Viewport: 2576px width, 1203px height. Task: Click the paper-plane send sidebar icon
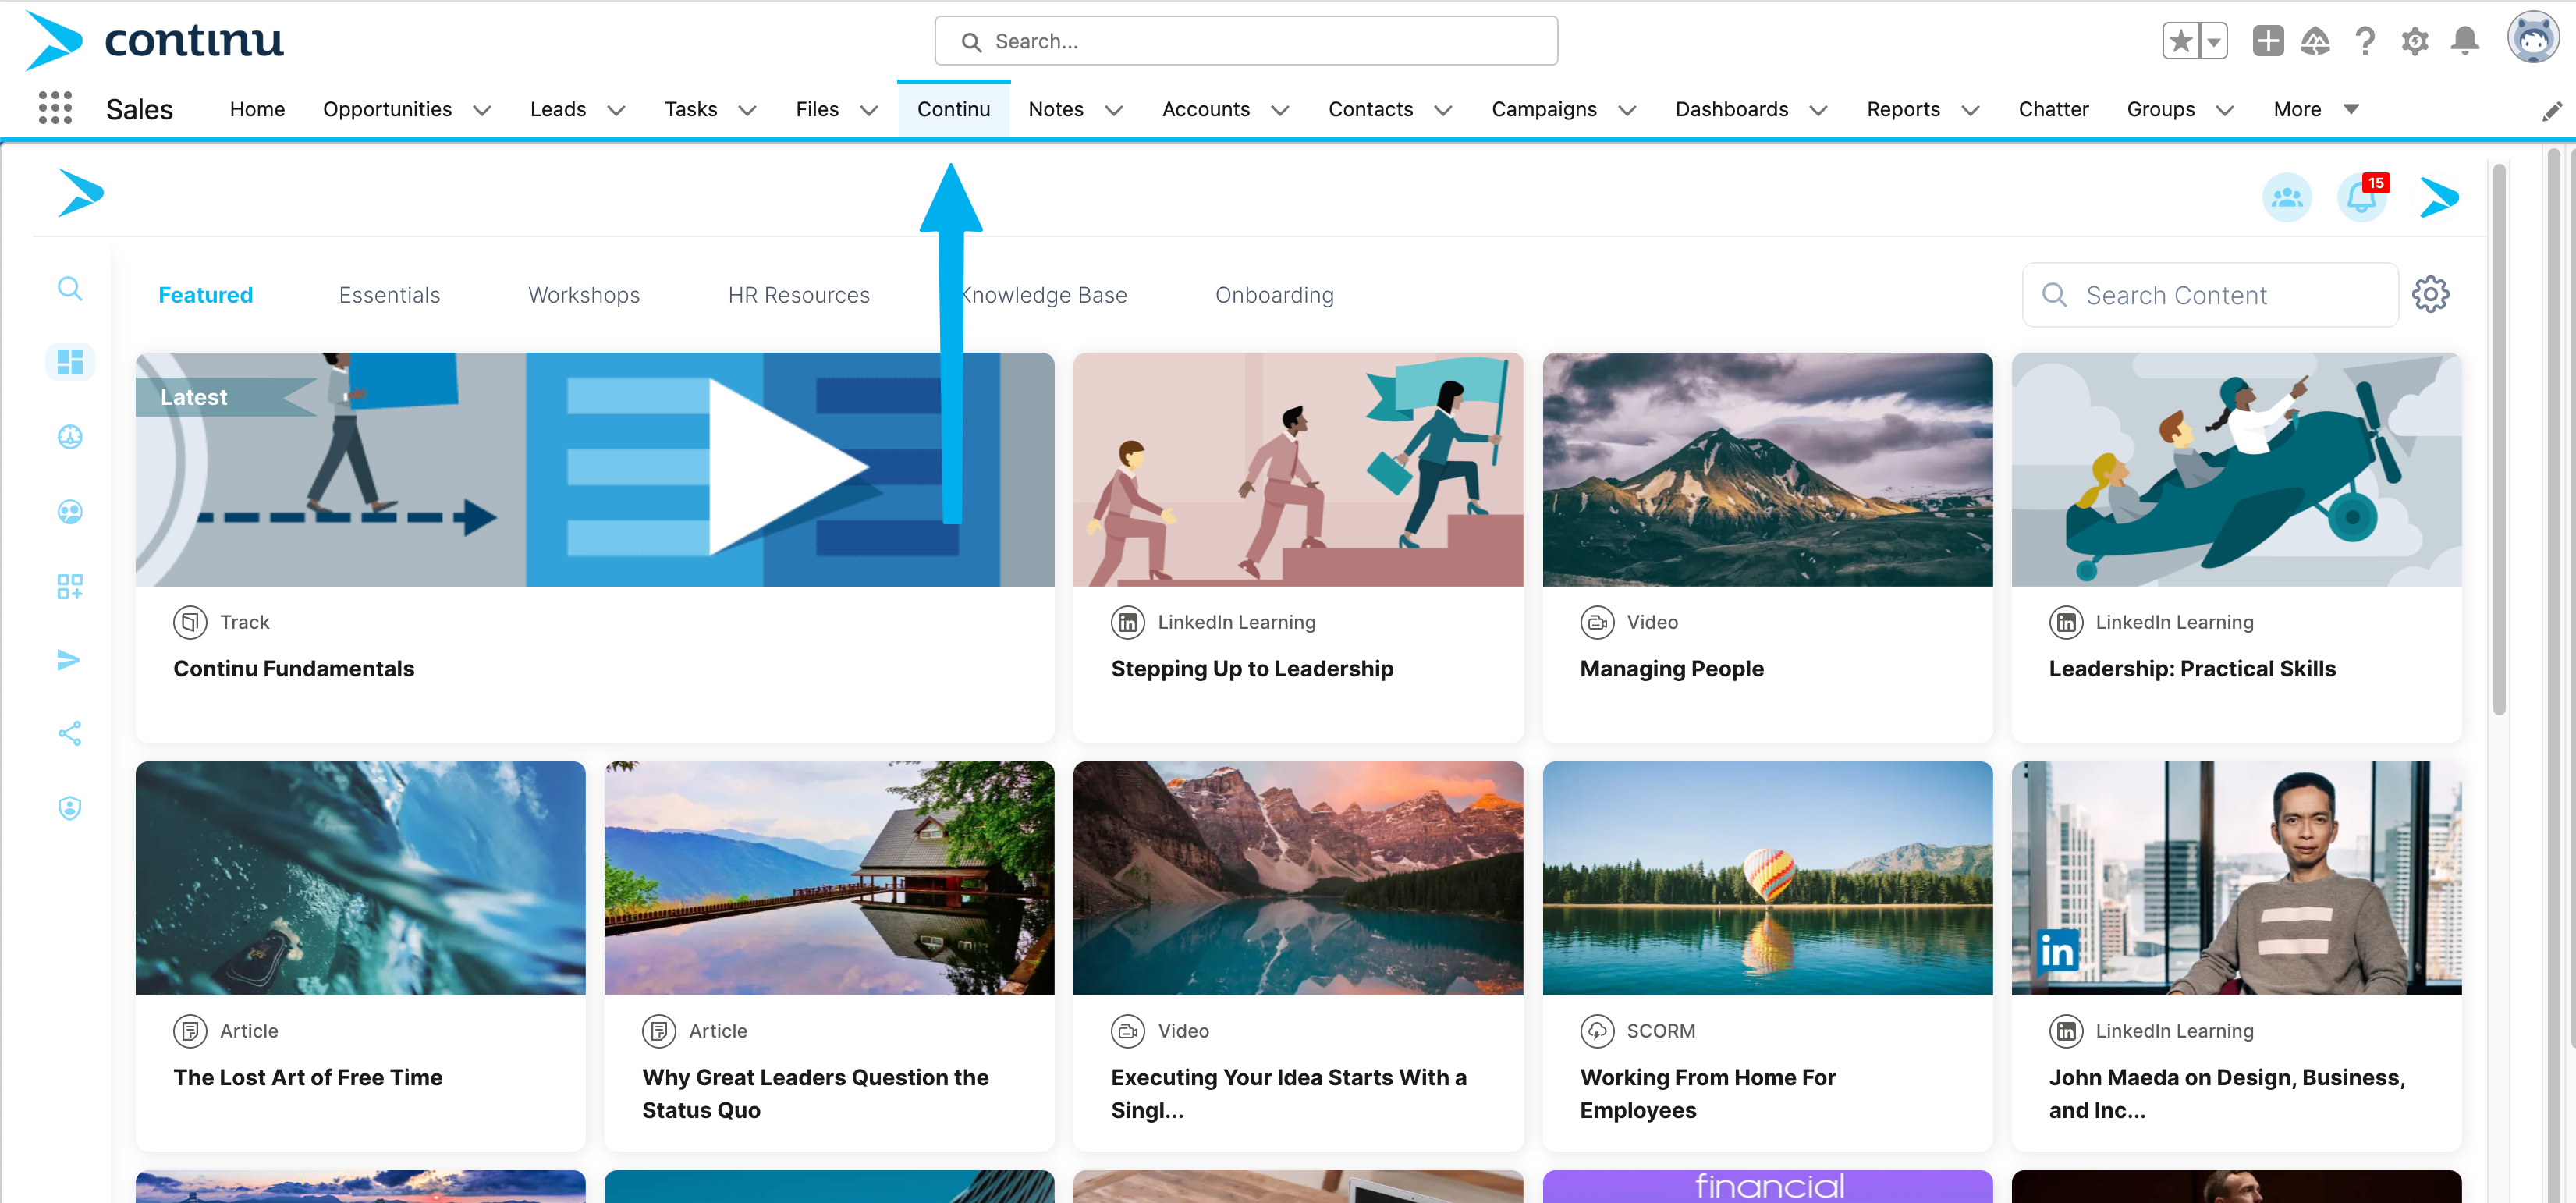click(x=69, y=660)
